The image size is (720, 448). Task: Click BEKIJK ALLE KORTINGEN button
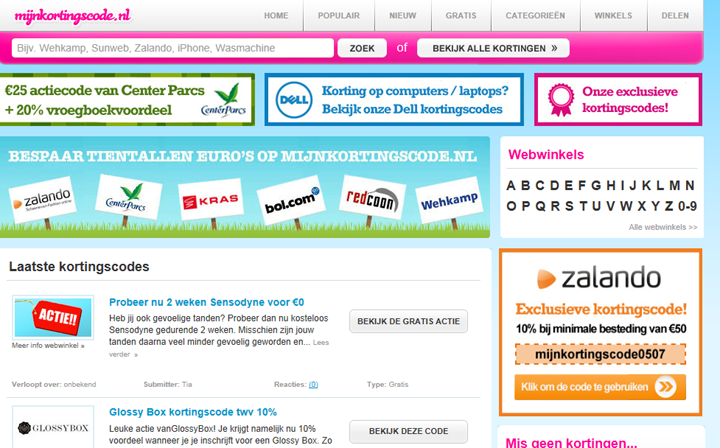pyautogui.click(x=493, y=48)
